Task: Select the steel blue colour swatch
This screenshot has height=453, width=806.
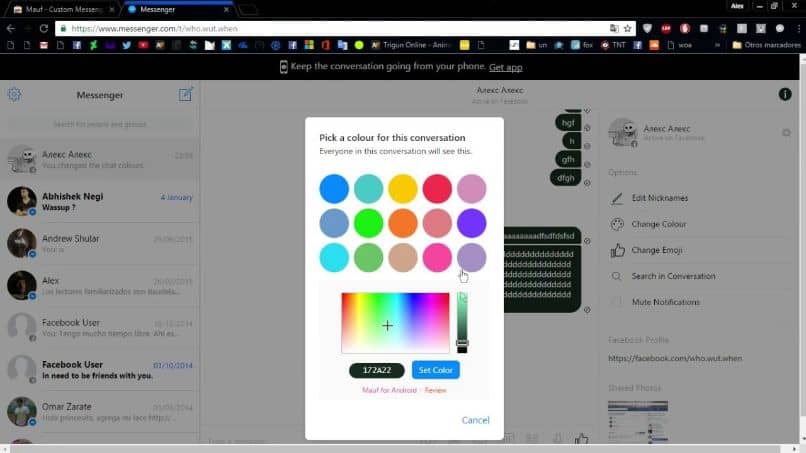Action: [x=334, y=223]
